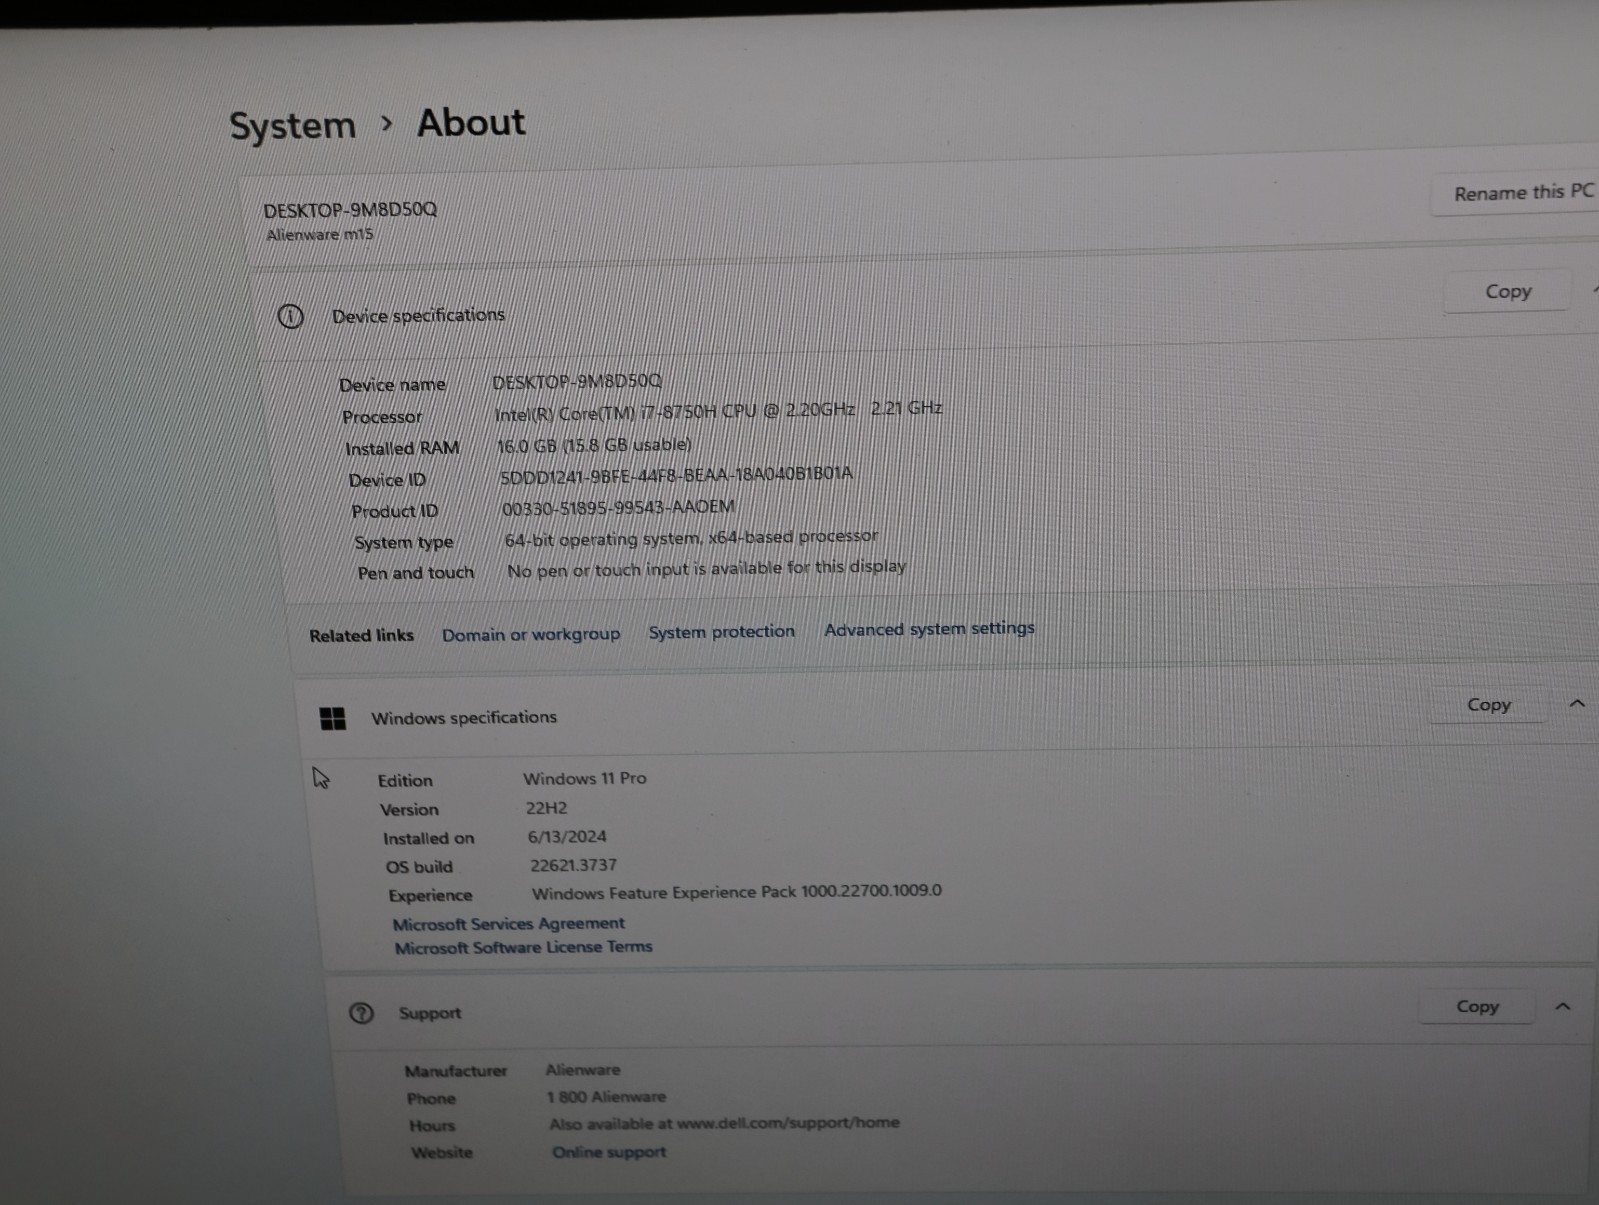Viewport: 1599px width, 1205px height.
Task: Copy the Device specifications
Action: click(x=1507, y=291)
